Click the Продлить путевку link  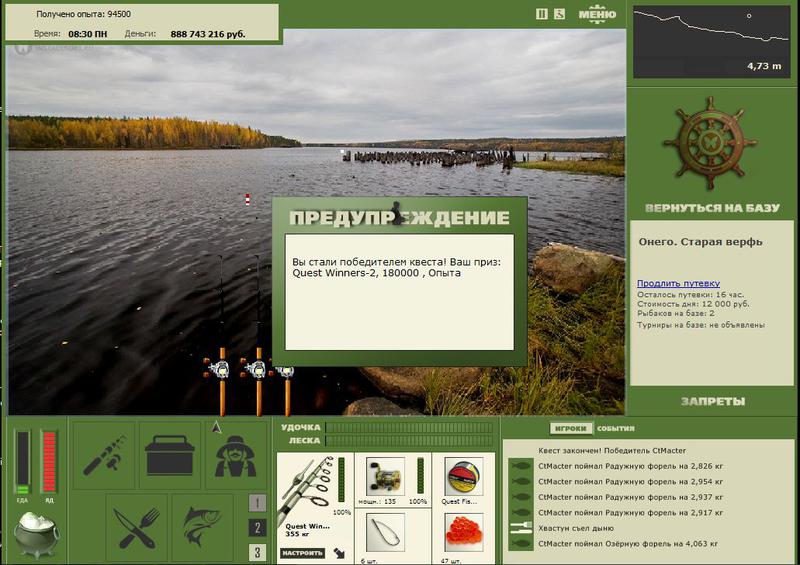pos(678,283)
